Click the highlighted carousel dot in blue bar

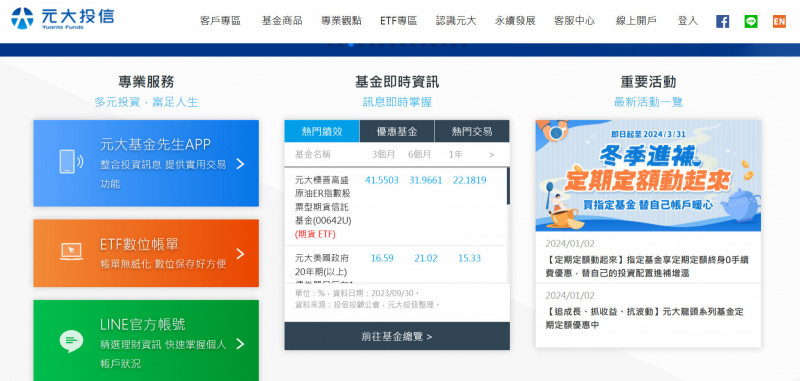(x=351, y=44)
